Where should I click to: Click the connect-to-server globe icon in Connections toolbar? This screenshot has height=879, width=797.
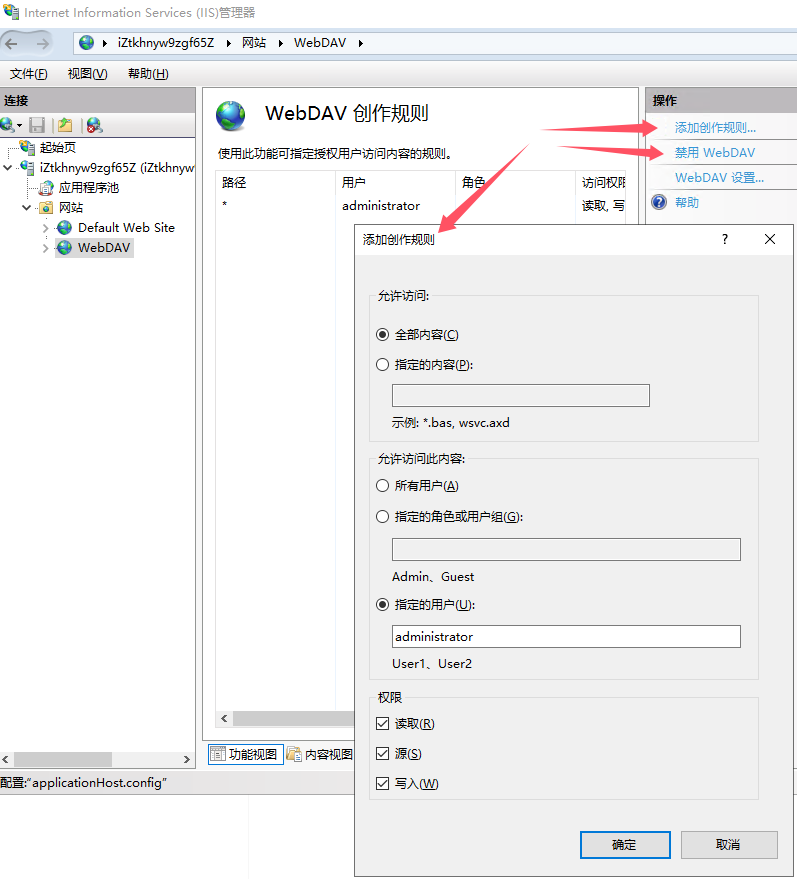[x=8, y=125]
